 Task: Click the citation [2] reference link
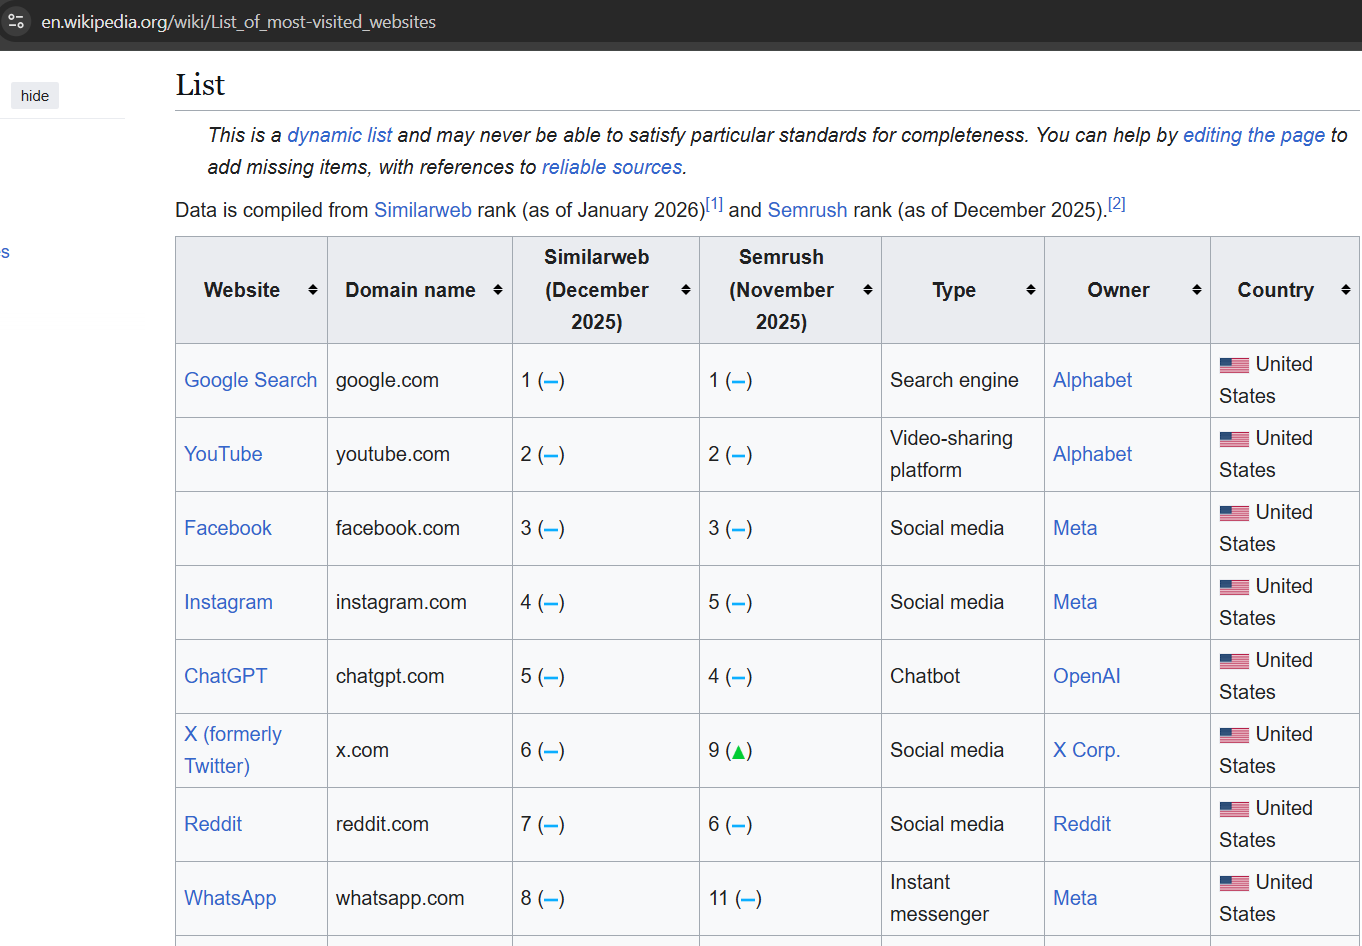[1117, 204]
